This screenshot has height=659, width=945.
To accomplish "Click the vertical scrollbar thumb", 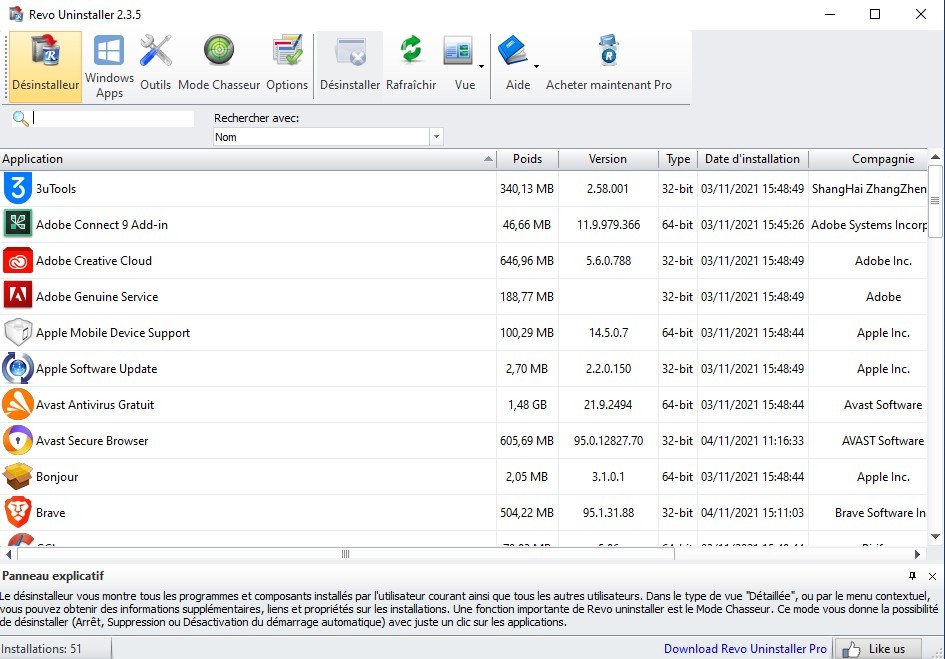I will coord(935,201).
